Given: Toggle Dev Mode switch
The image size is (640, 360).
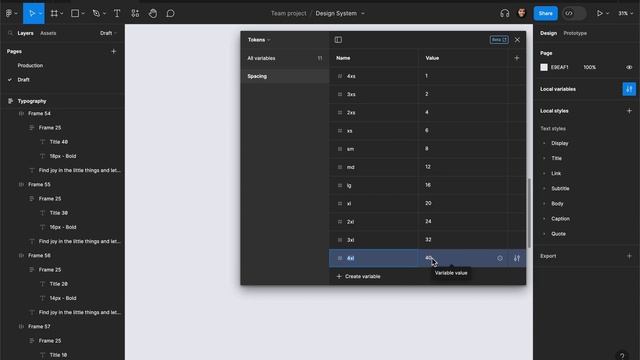Looking at the screenshot, I should click(573, 13).
